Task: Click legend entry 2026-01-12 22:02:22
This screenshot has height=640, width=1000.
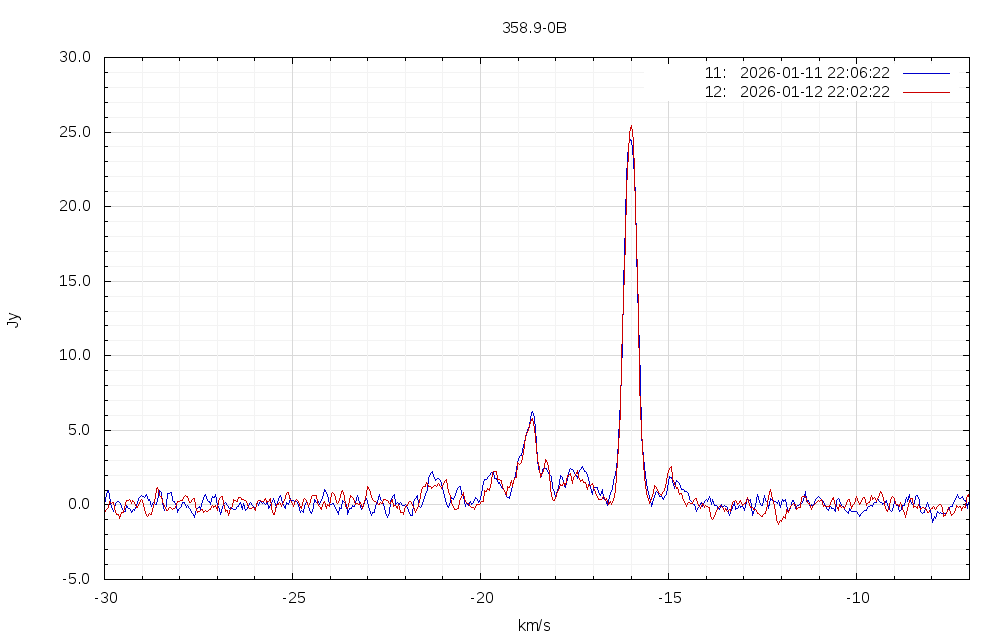Action: click(x=814, y=92)
